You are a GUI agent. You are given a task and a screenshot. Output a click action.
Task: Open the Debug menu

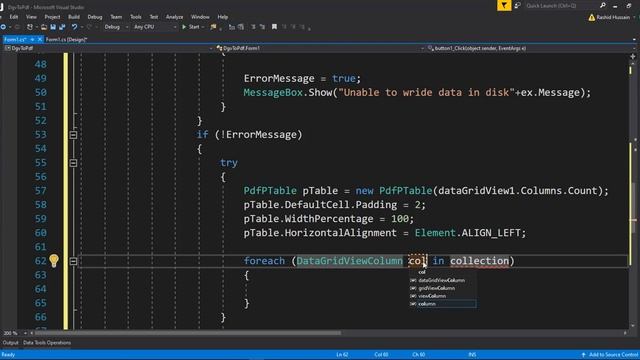(95, 17)
